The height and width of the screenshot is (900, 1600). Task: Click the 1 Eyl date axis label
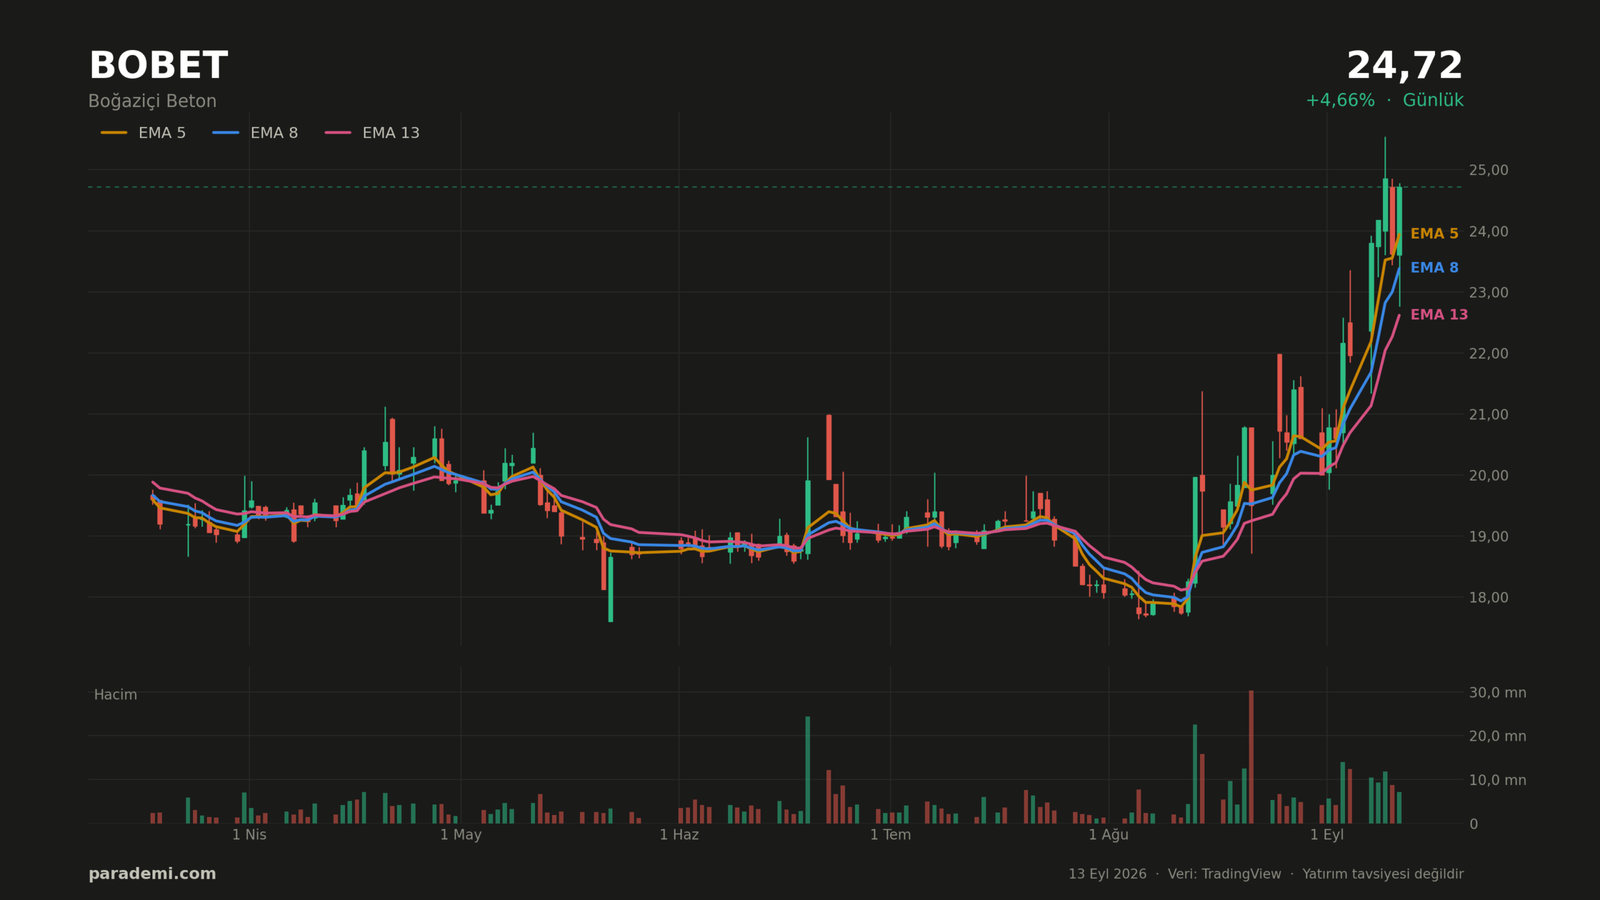[1327, 835]
